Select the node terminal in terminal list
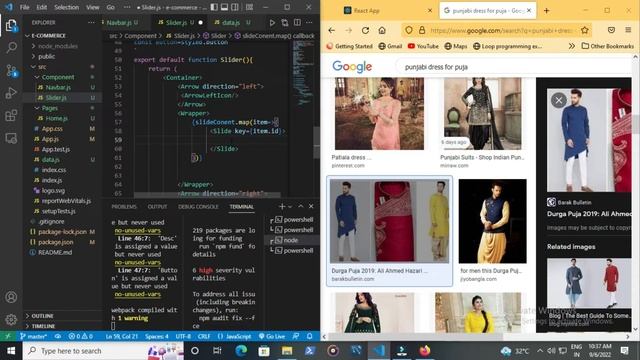Image resolution: width=640 pixels, height=360 pixels. [x=291, y=240]
